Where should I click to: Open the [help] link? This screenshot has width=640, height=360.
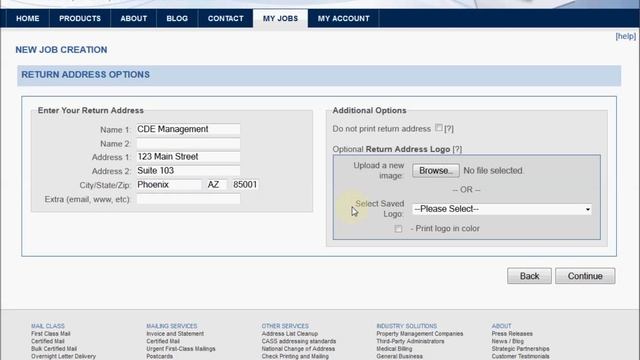[x=625, y=36]
